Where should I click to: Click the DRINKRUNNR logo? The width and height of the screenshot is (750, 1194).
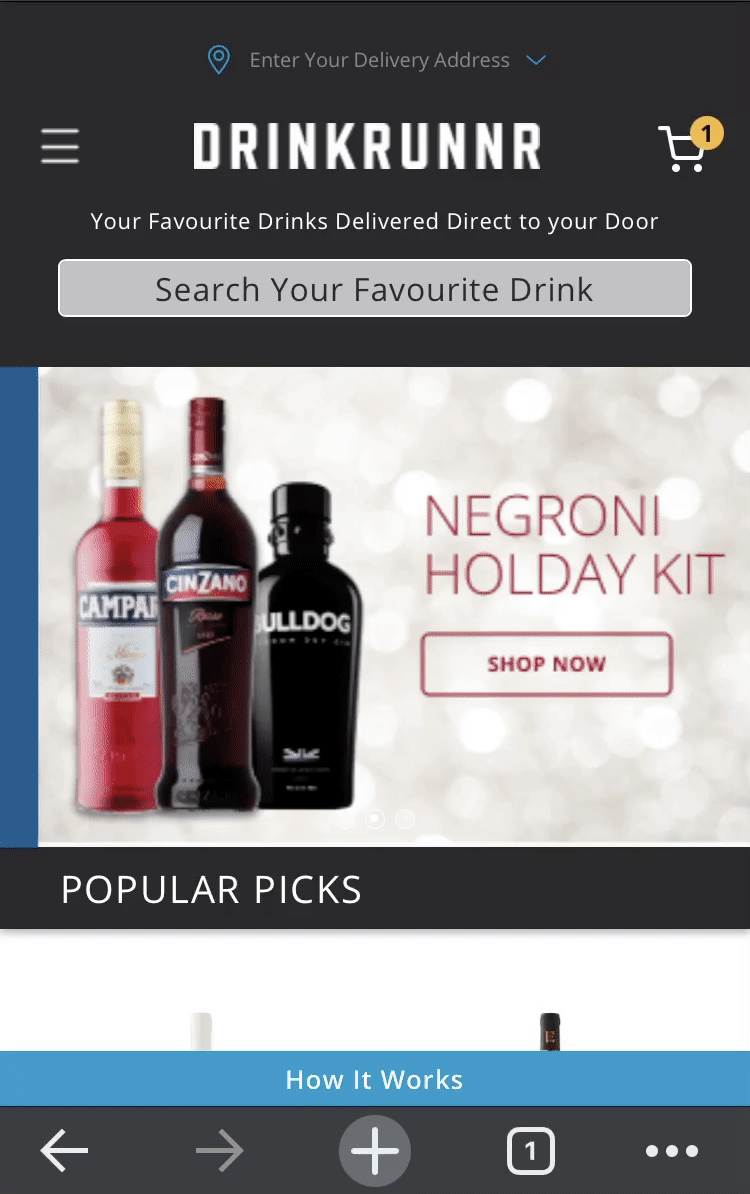click(367, 146)
